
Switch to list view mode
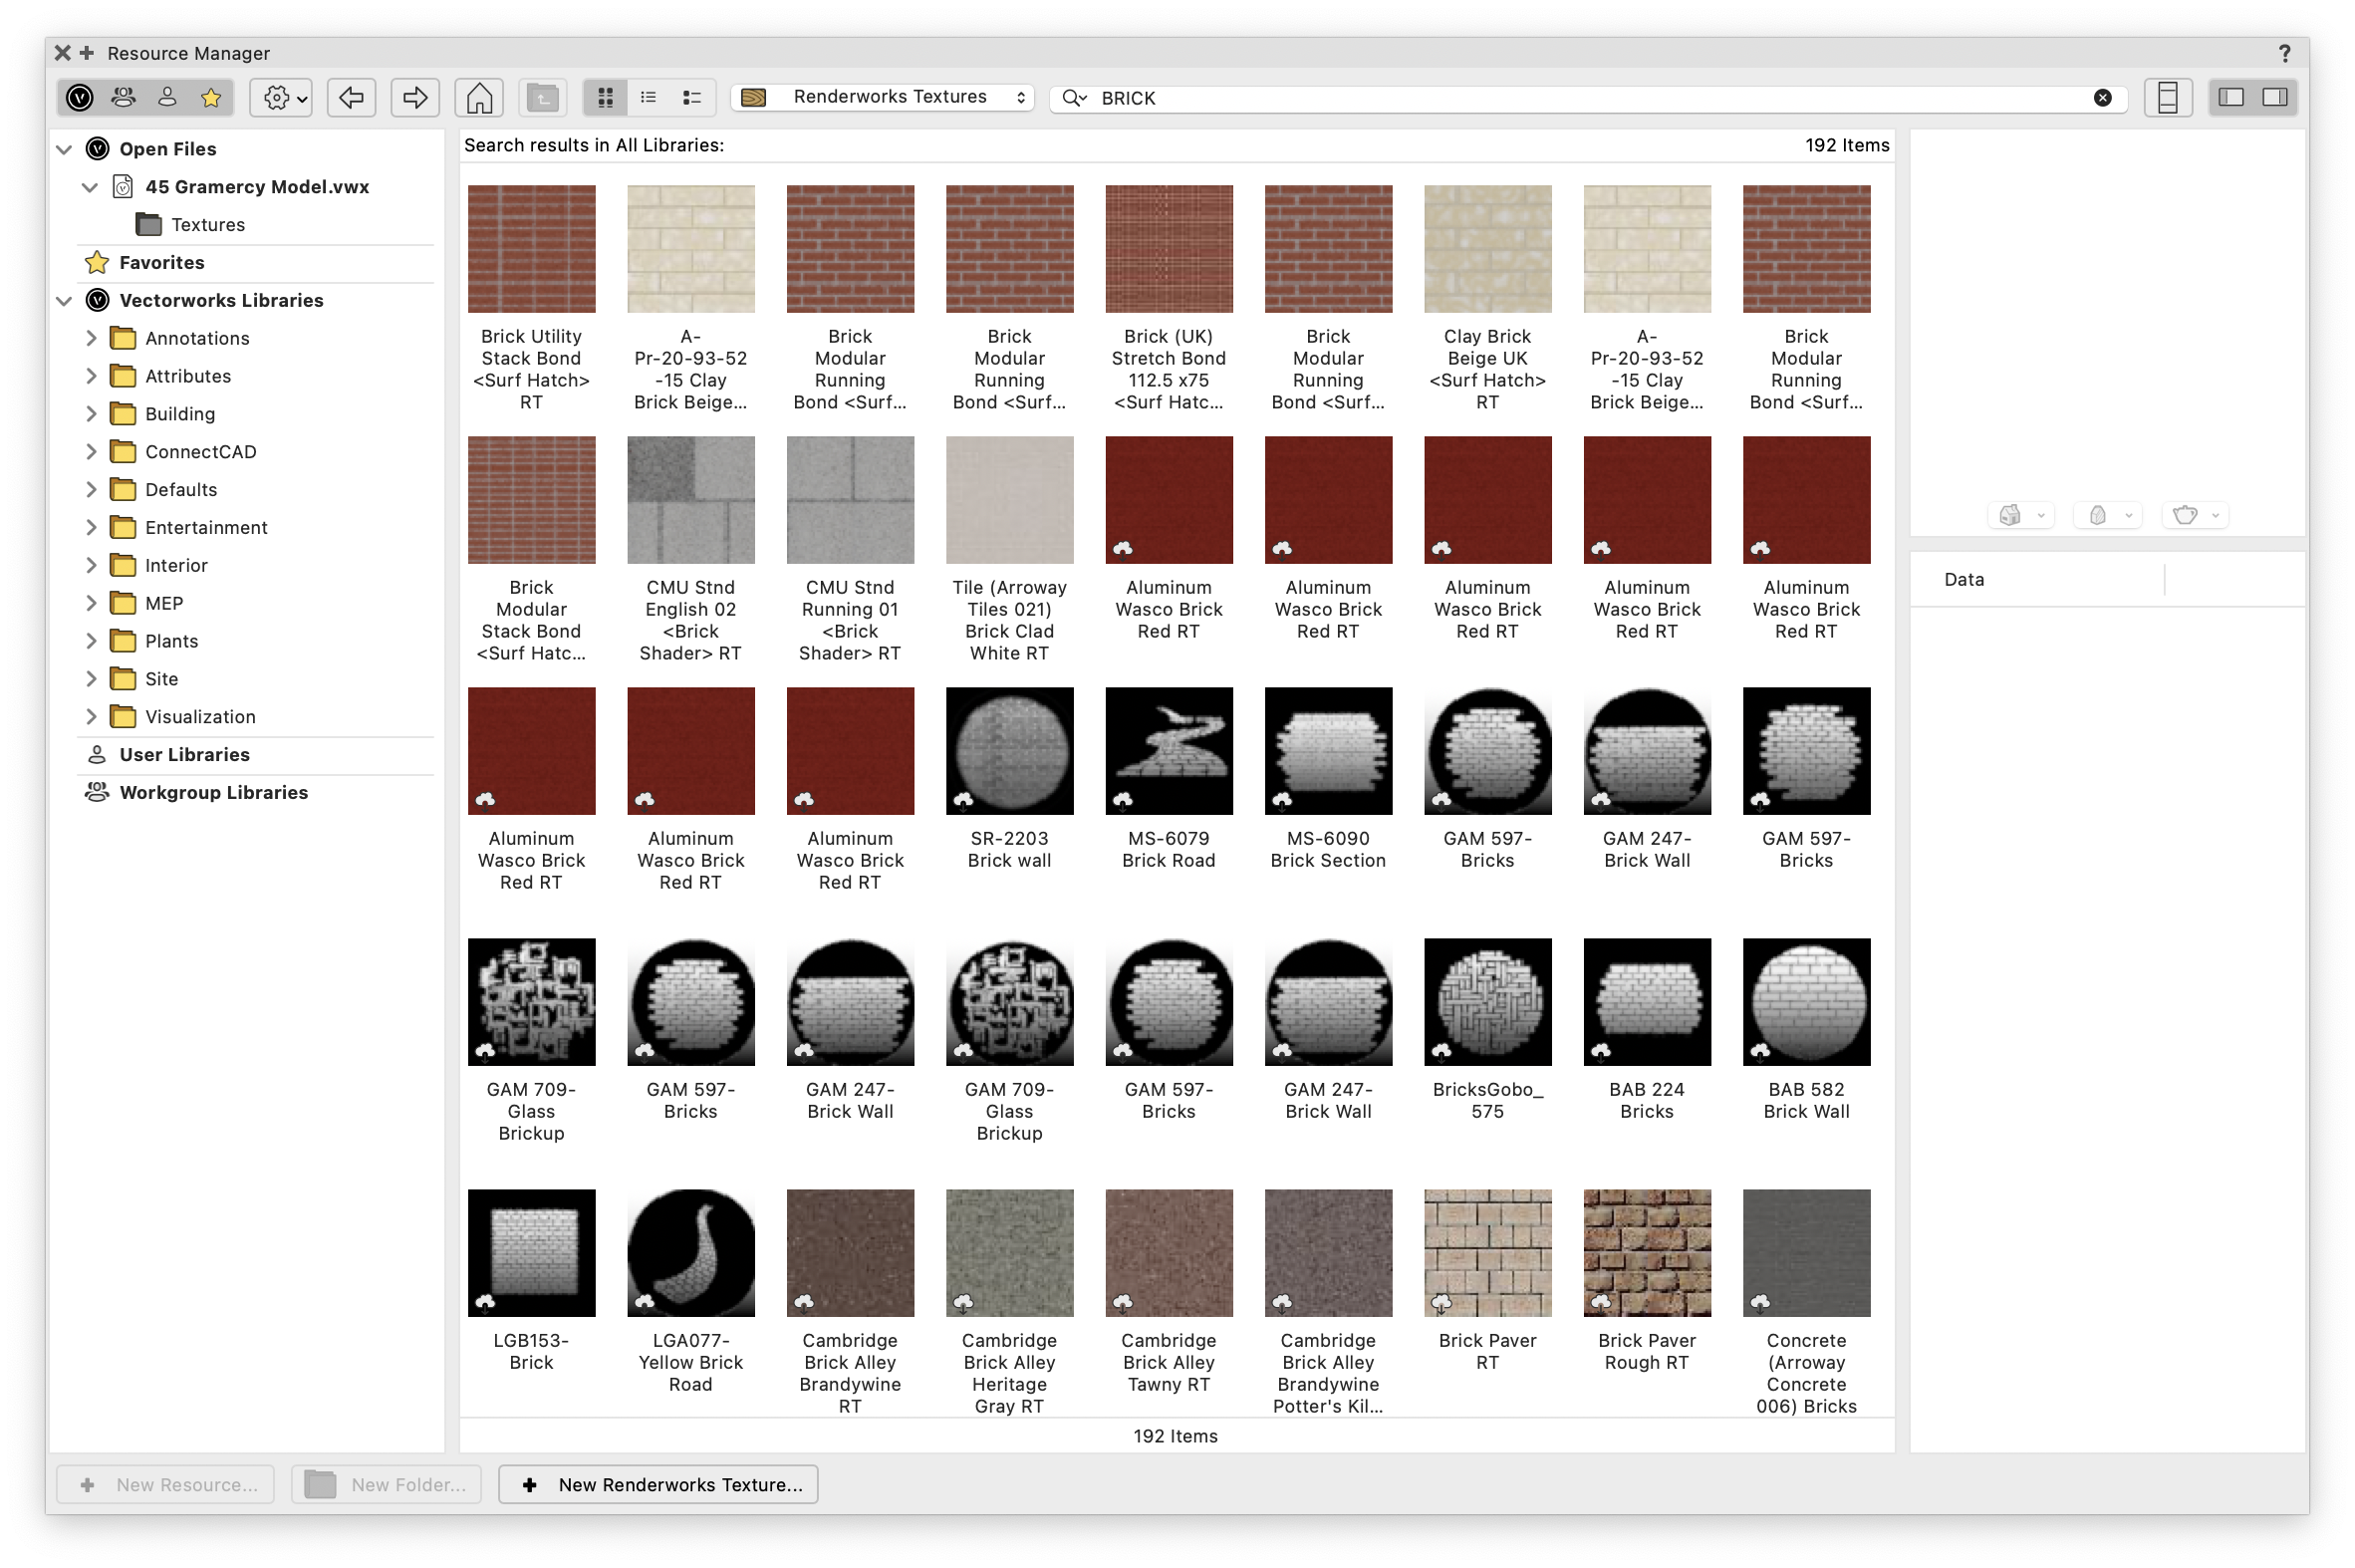tap(649, 97)
